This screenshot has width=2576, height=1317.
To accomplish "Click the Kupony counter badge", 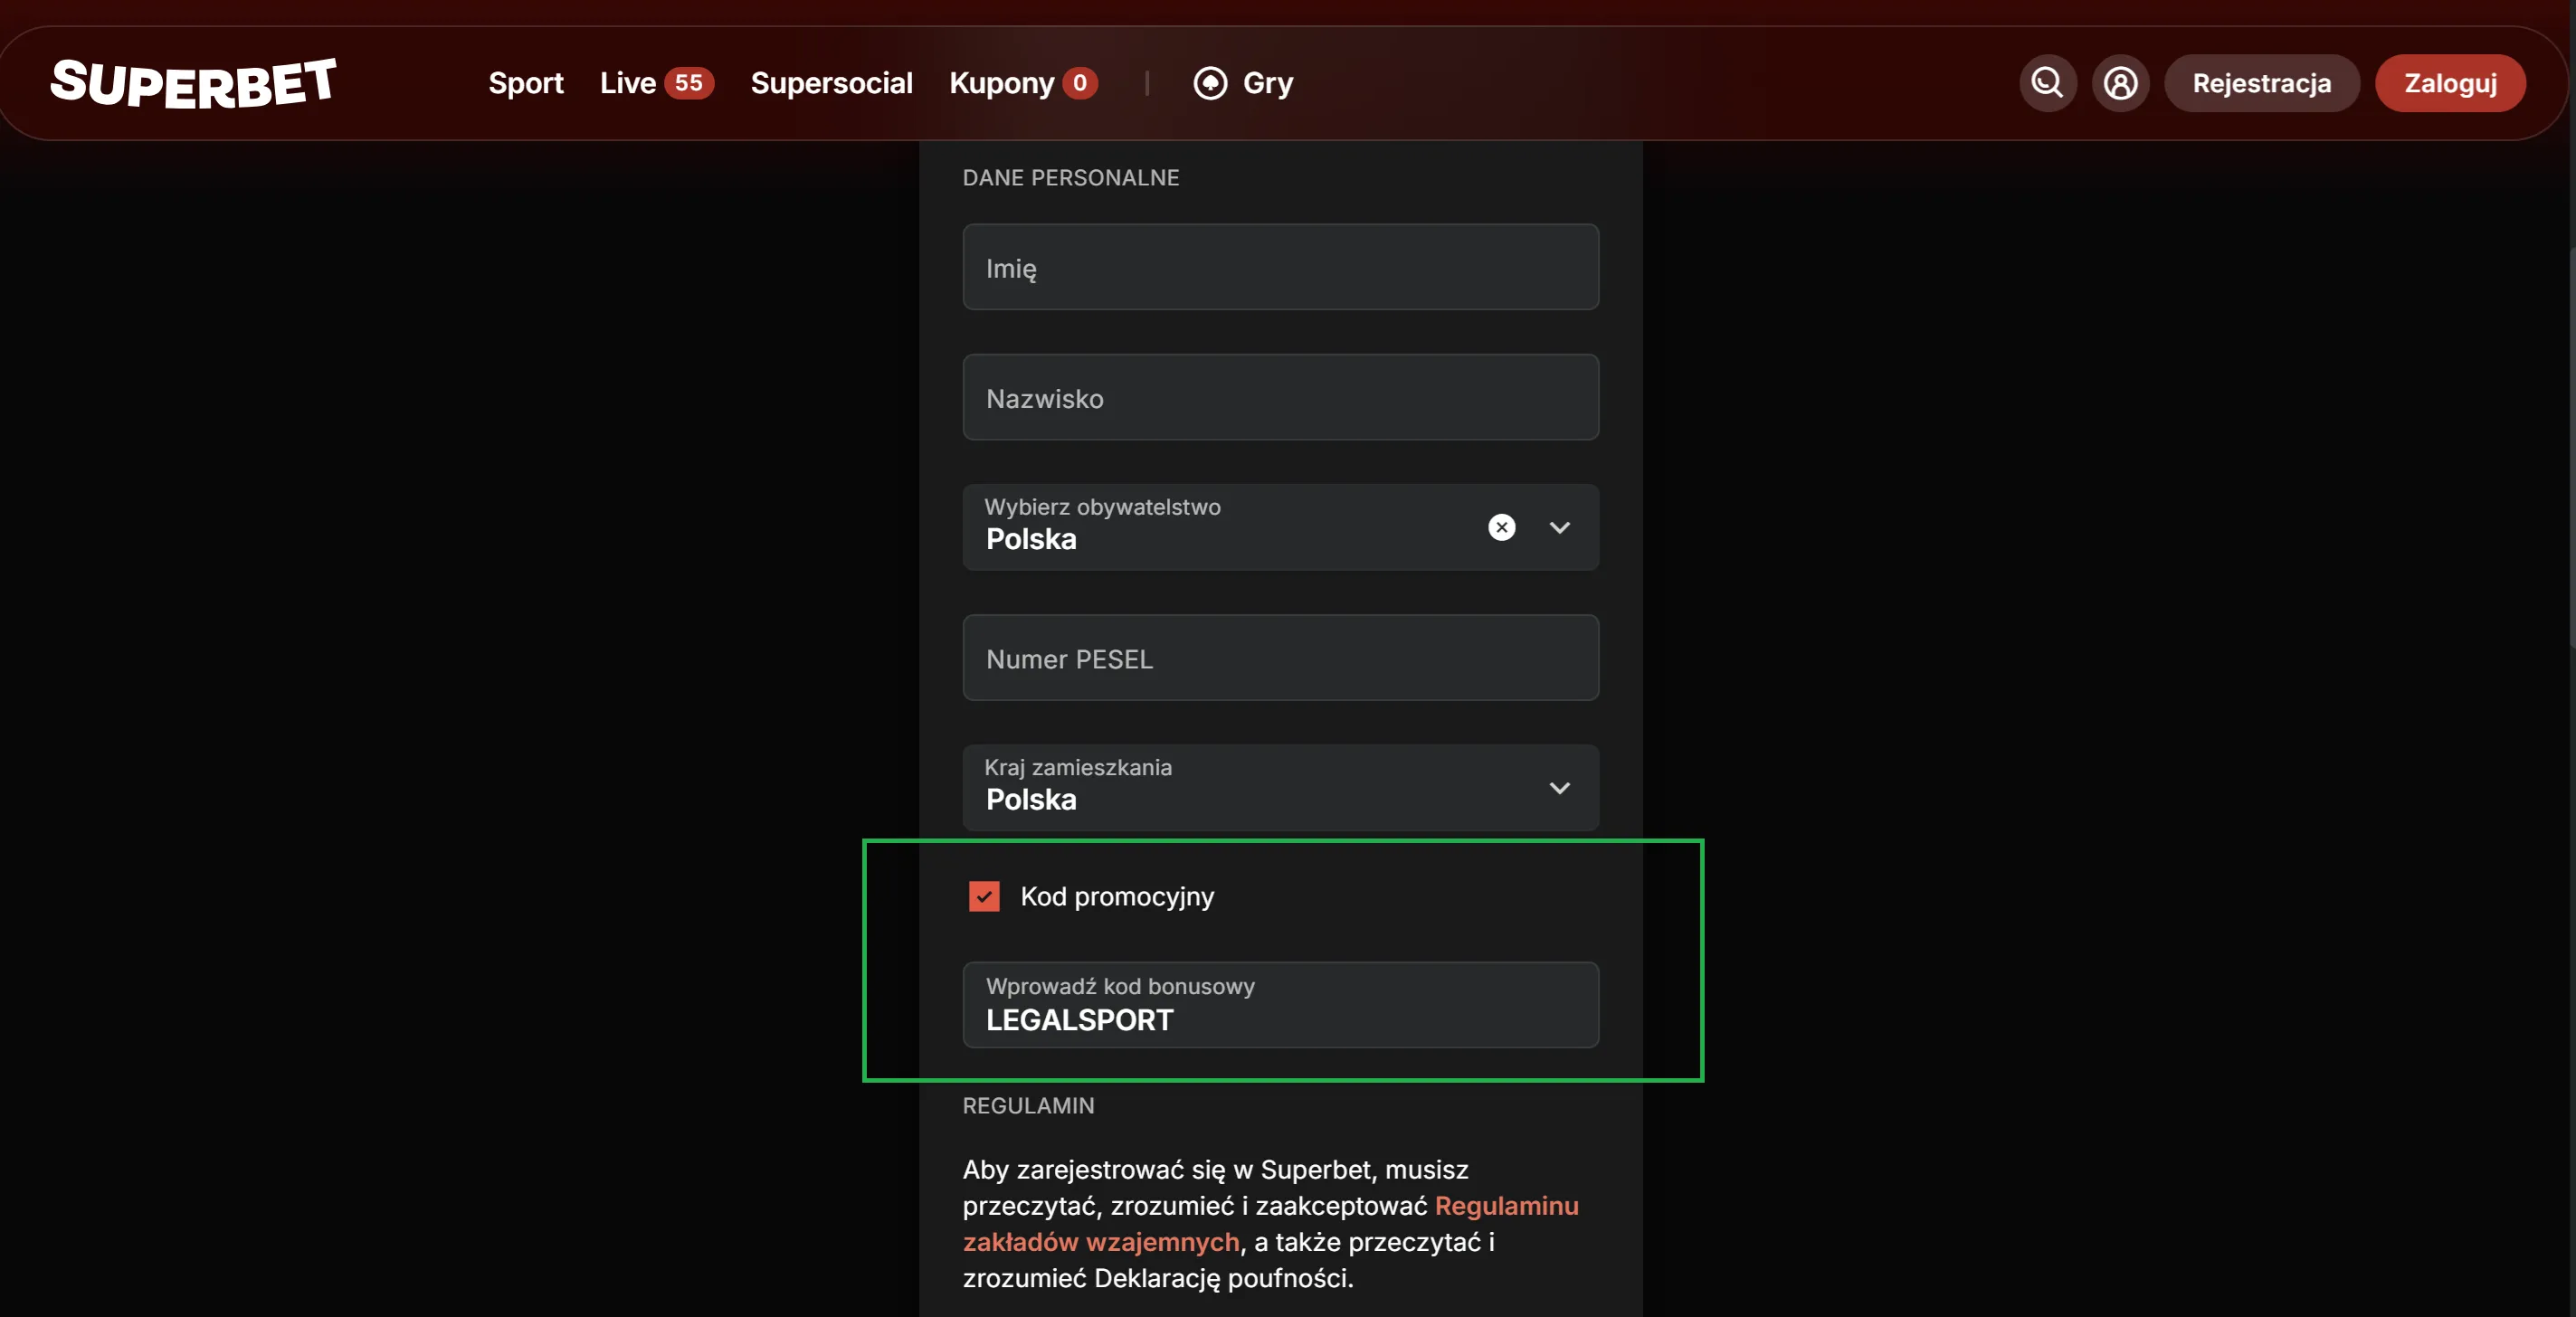I will click(x=1079, y=83).
